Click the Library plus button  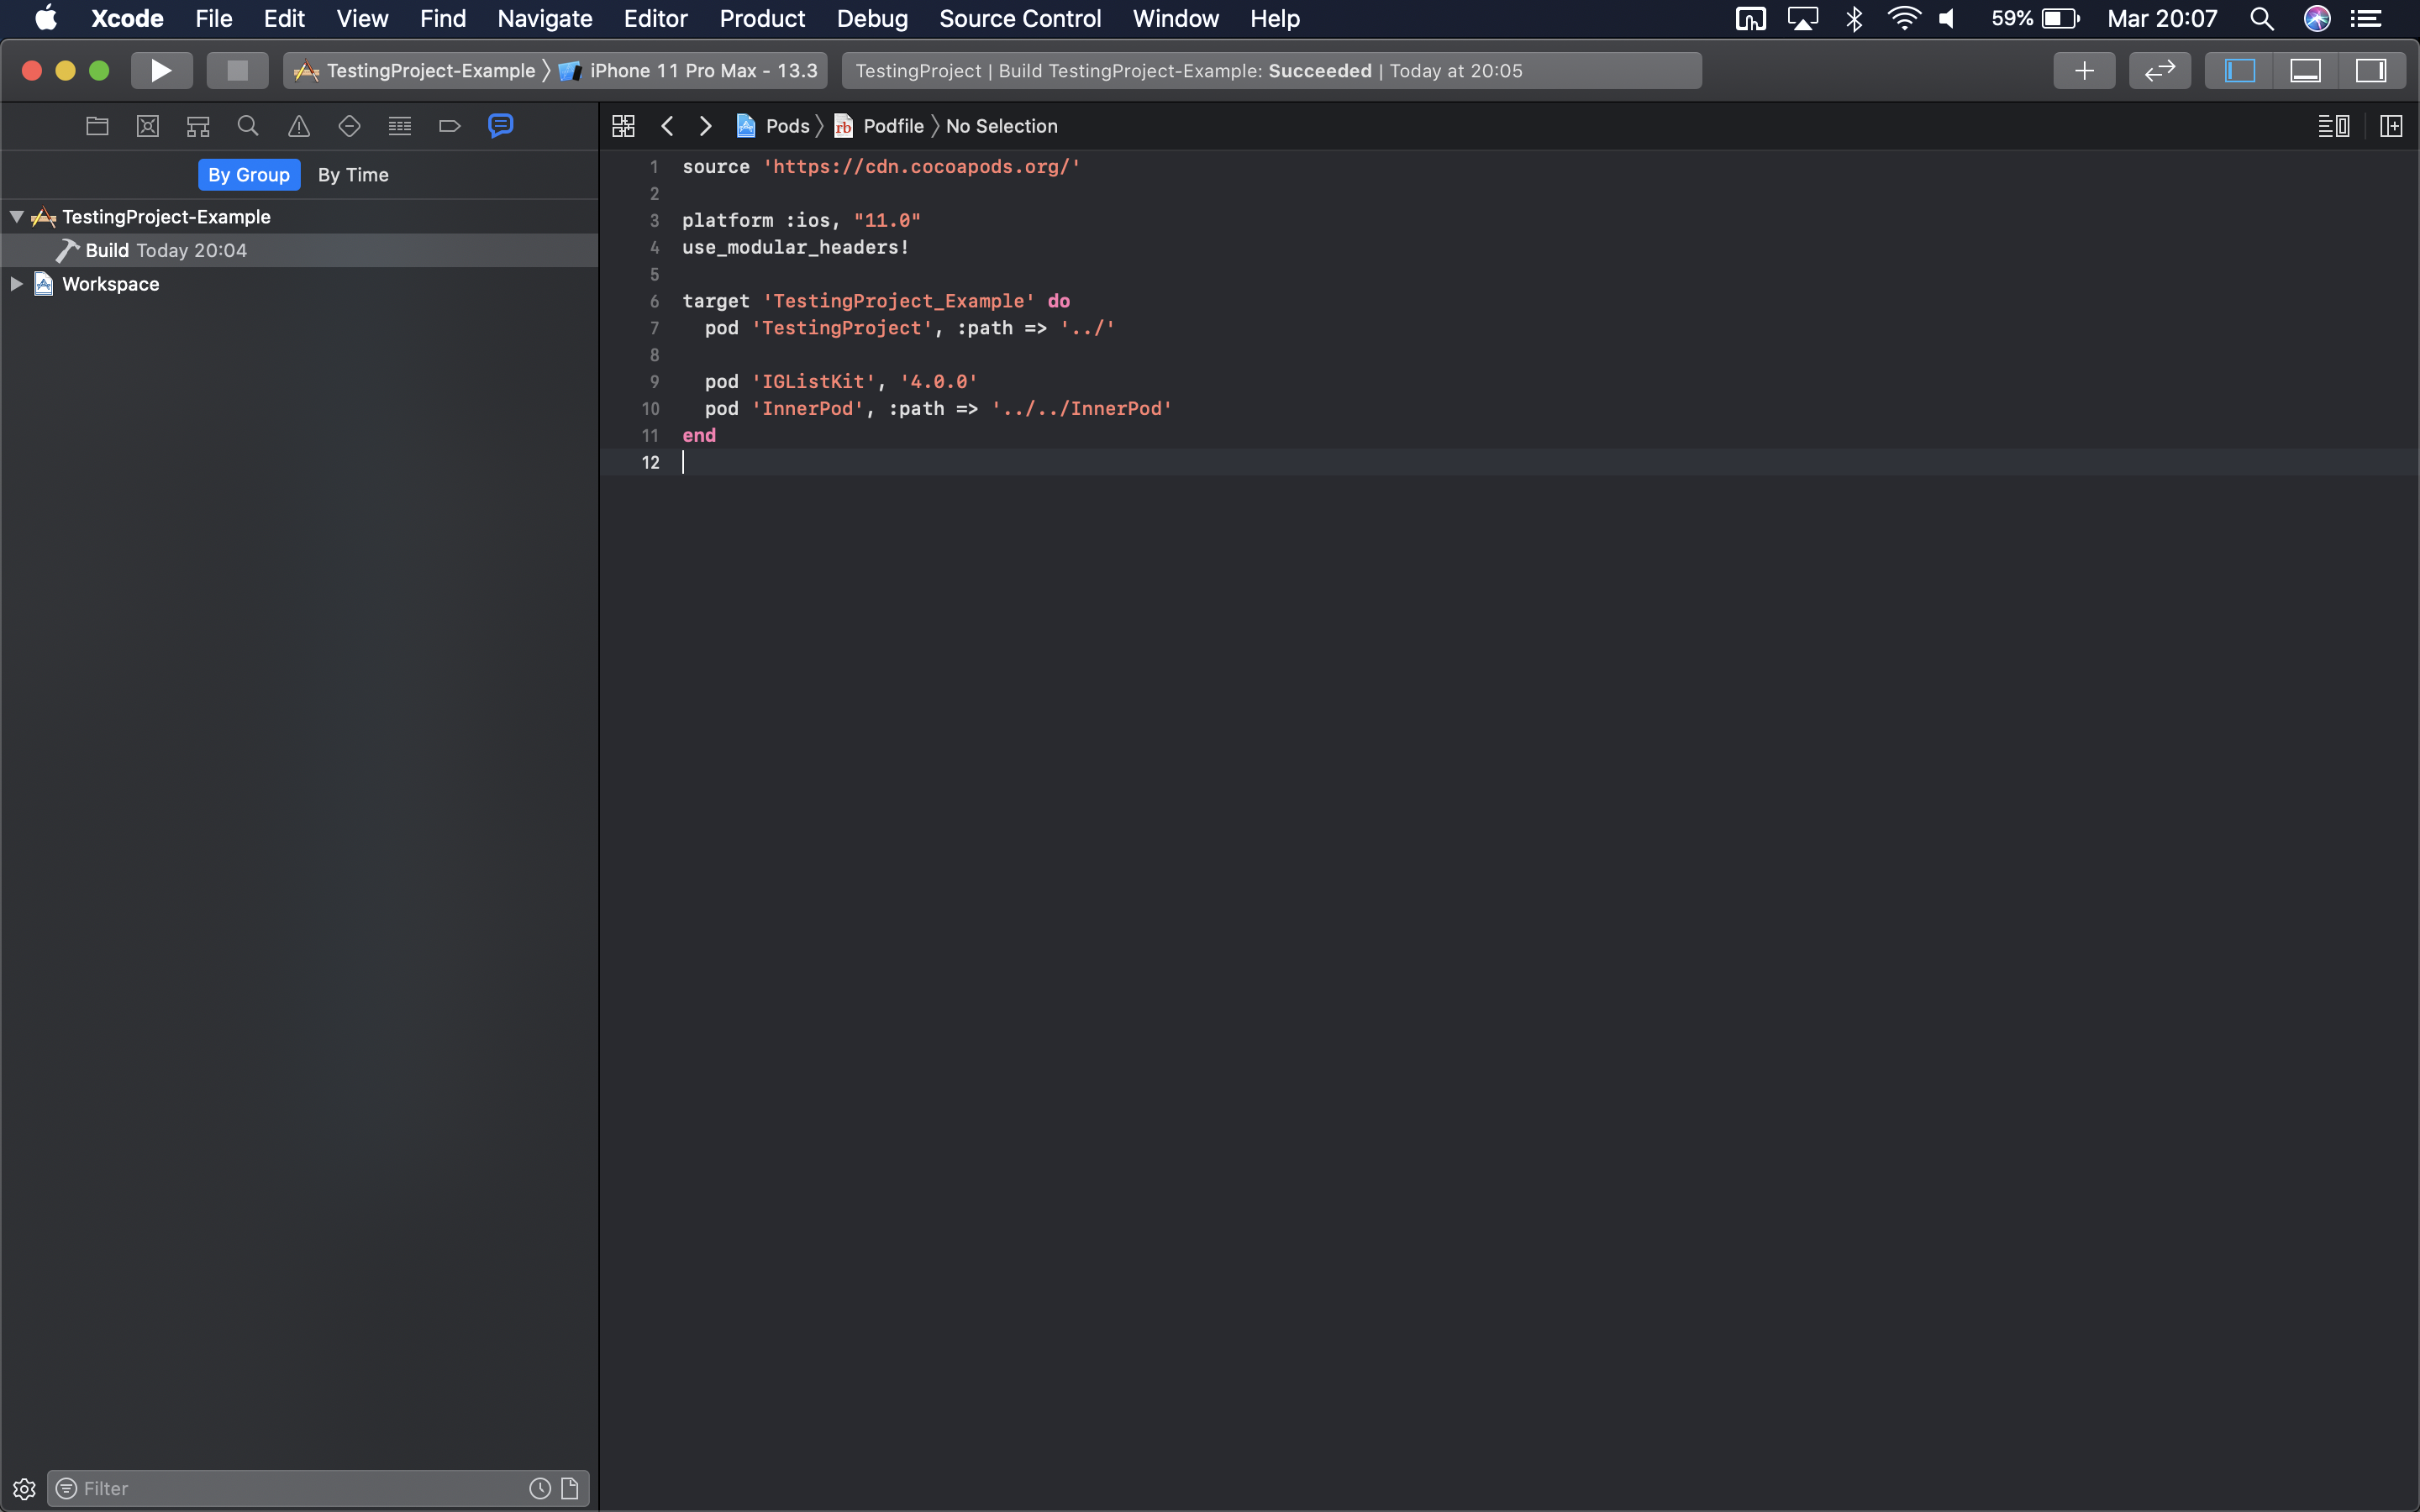(2084, 71)
